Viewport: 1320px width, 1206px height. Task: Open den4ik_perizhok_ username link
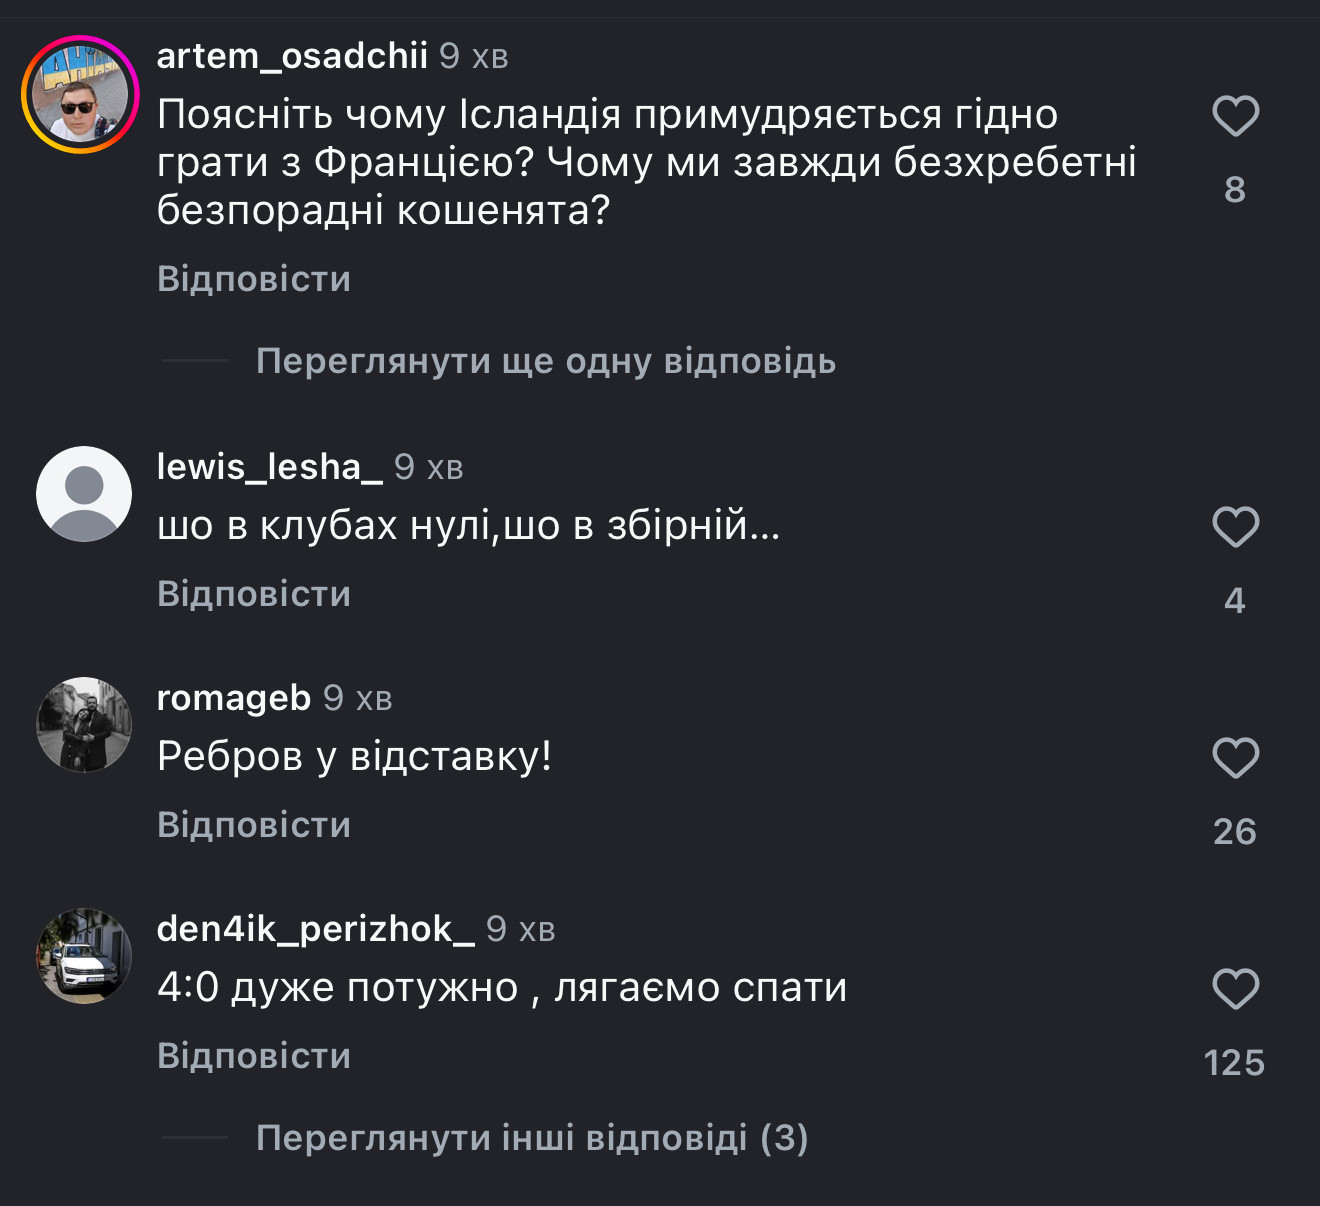tap(315, 929)
